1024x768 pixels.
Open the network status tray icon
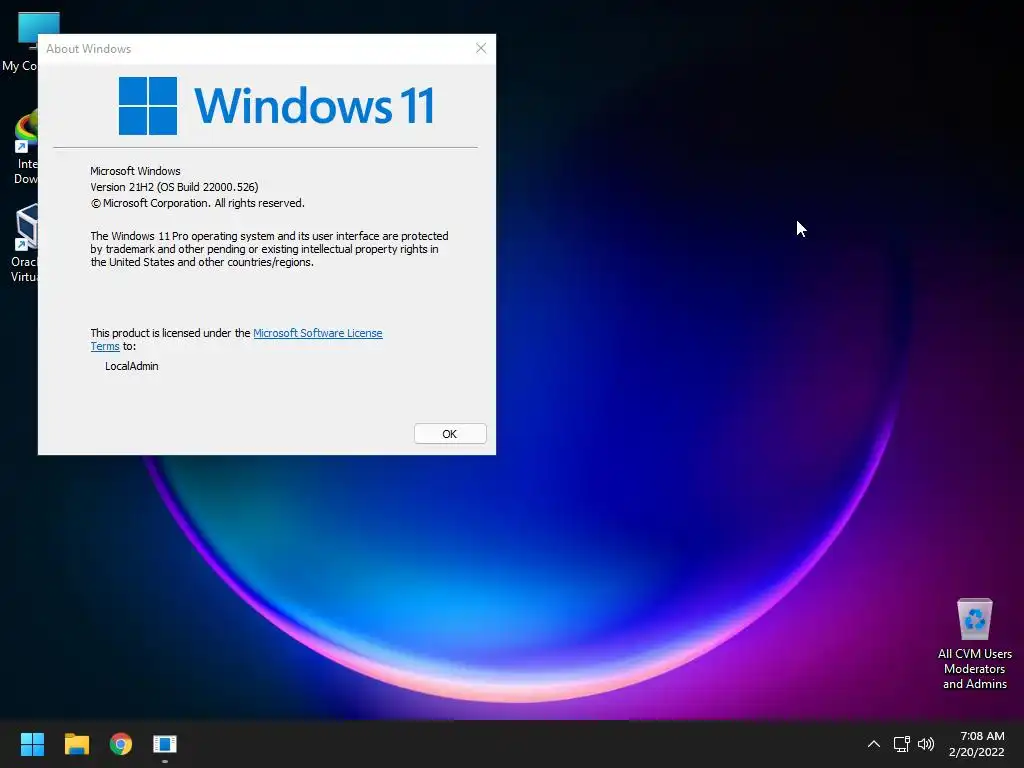pyautogui.click(x=902, y=744)
